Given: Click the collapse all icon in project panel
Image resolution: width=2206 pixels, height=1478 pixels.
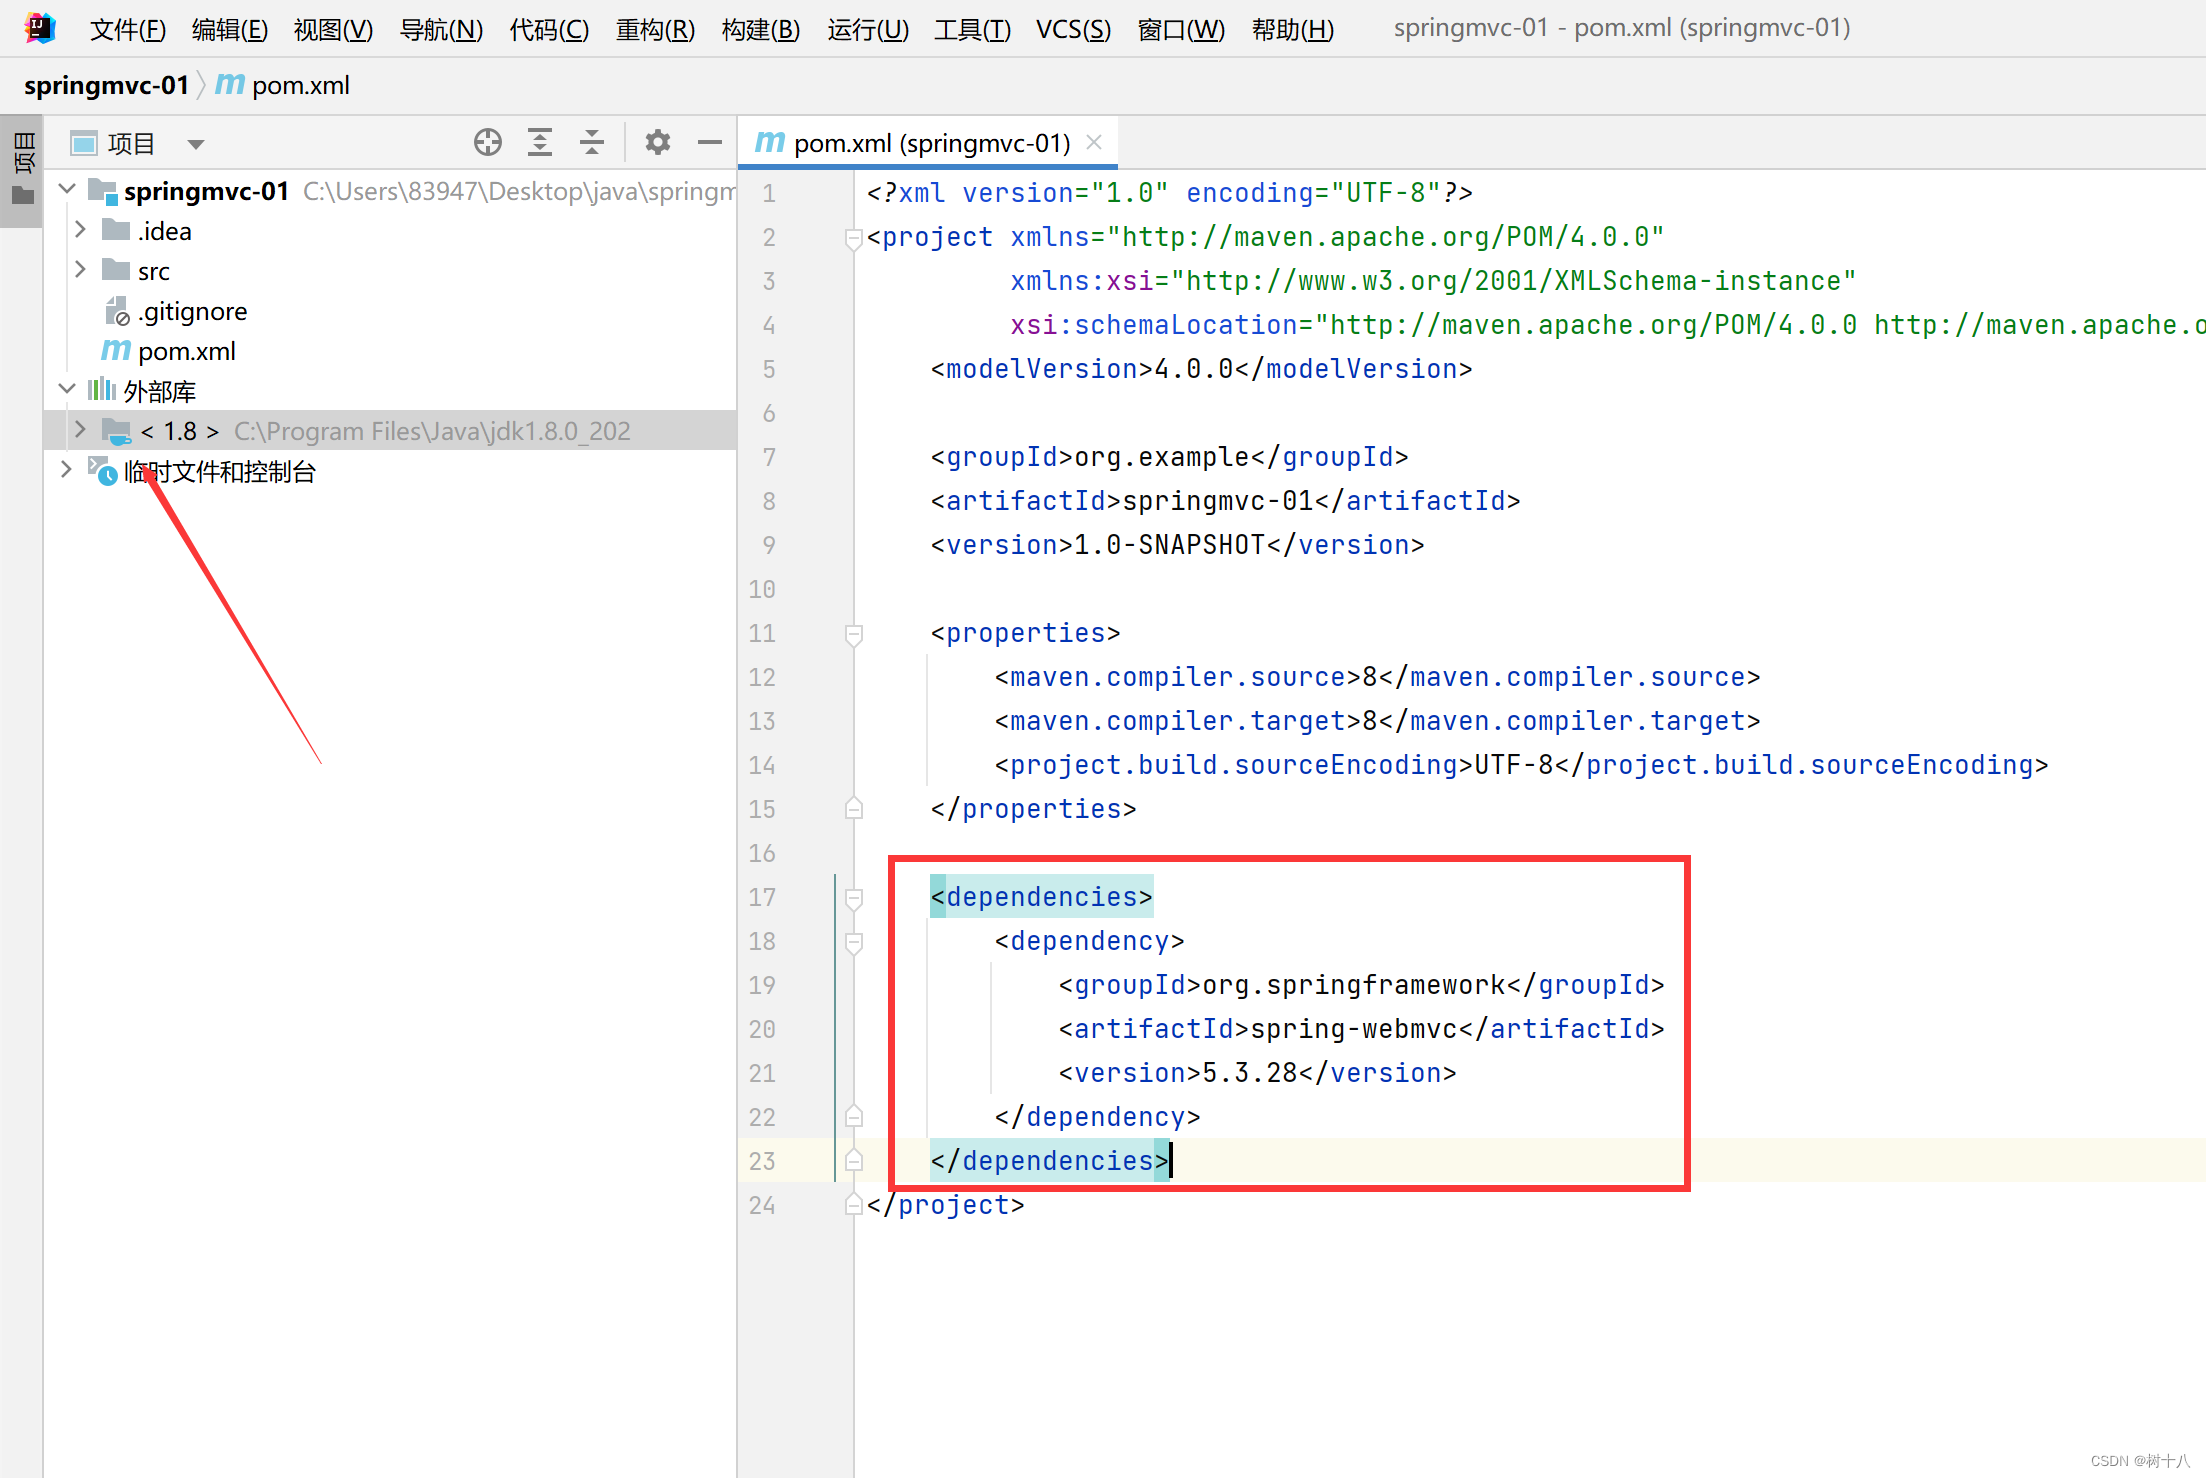Looking at the screenshot, I should pos(592,143).
